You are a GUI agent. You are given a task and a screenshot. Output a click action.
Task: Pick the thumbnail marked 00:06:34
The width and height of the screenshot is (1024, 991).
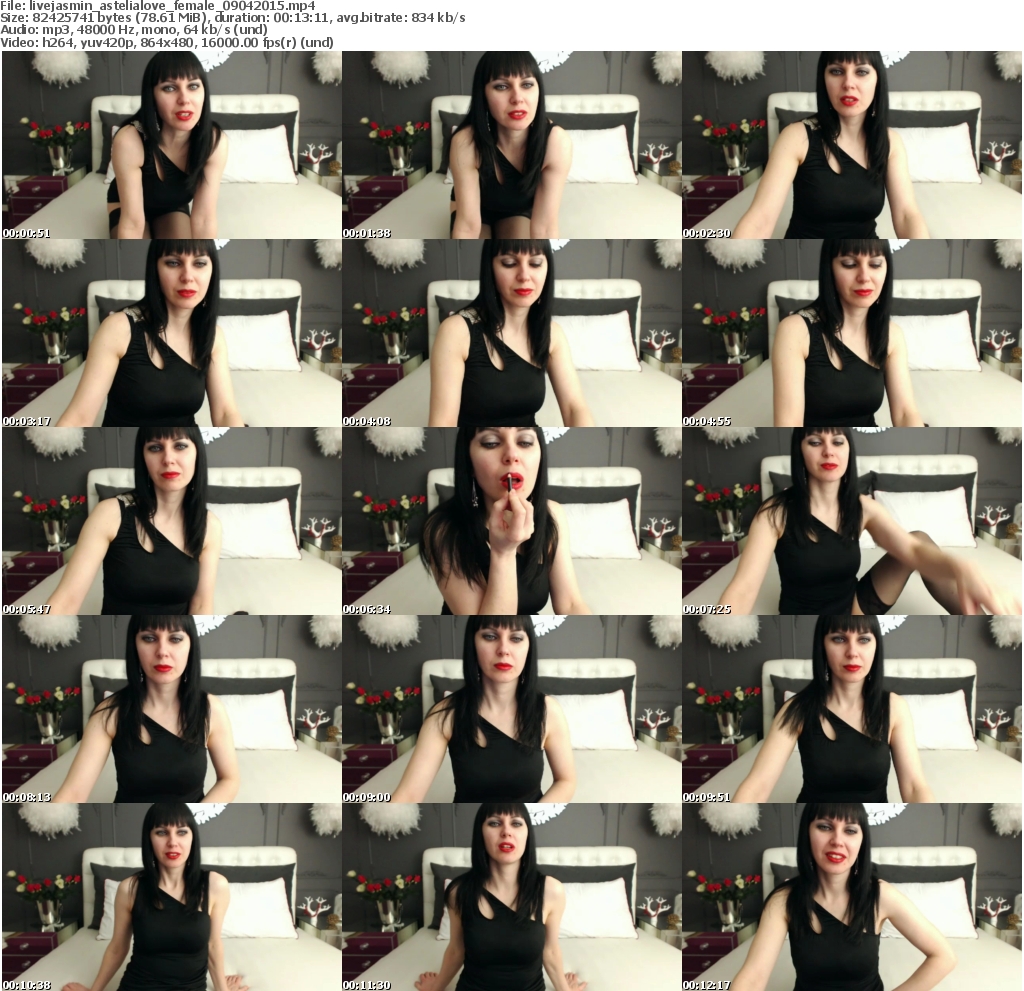(x=512, y=521)
